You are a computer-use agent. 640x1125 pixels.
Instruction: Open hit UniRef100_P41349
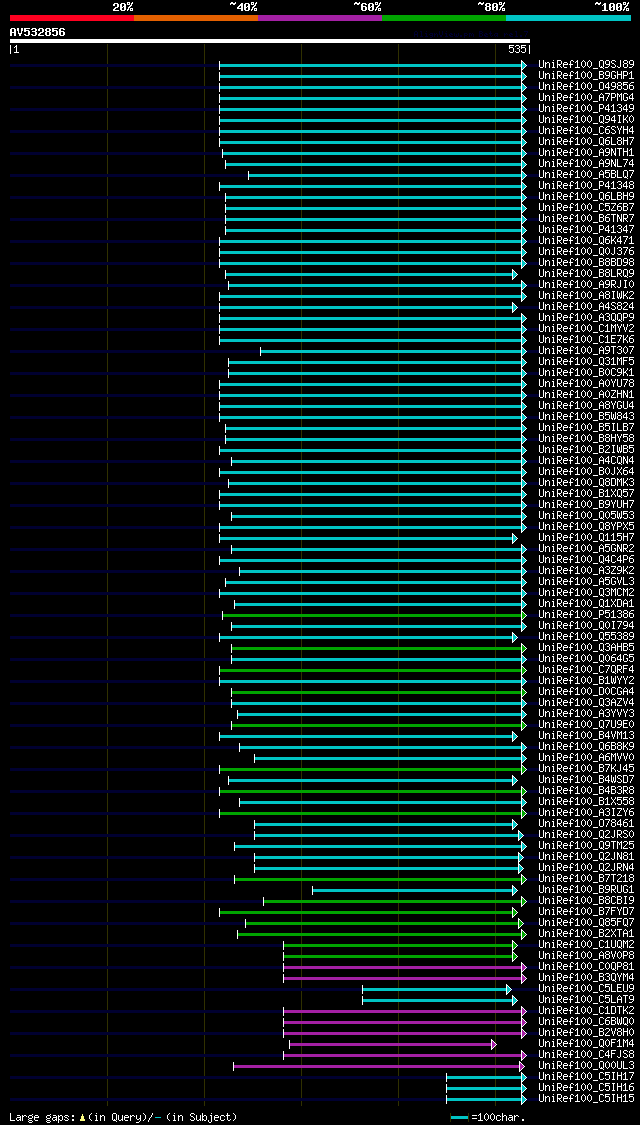(586, 108)
